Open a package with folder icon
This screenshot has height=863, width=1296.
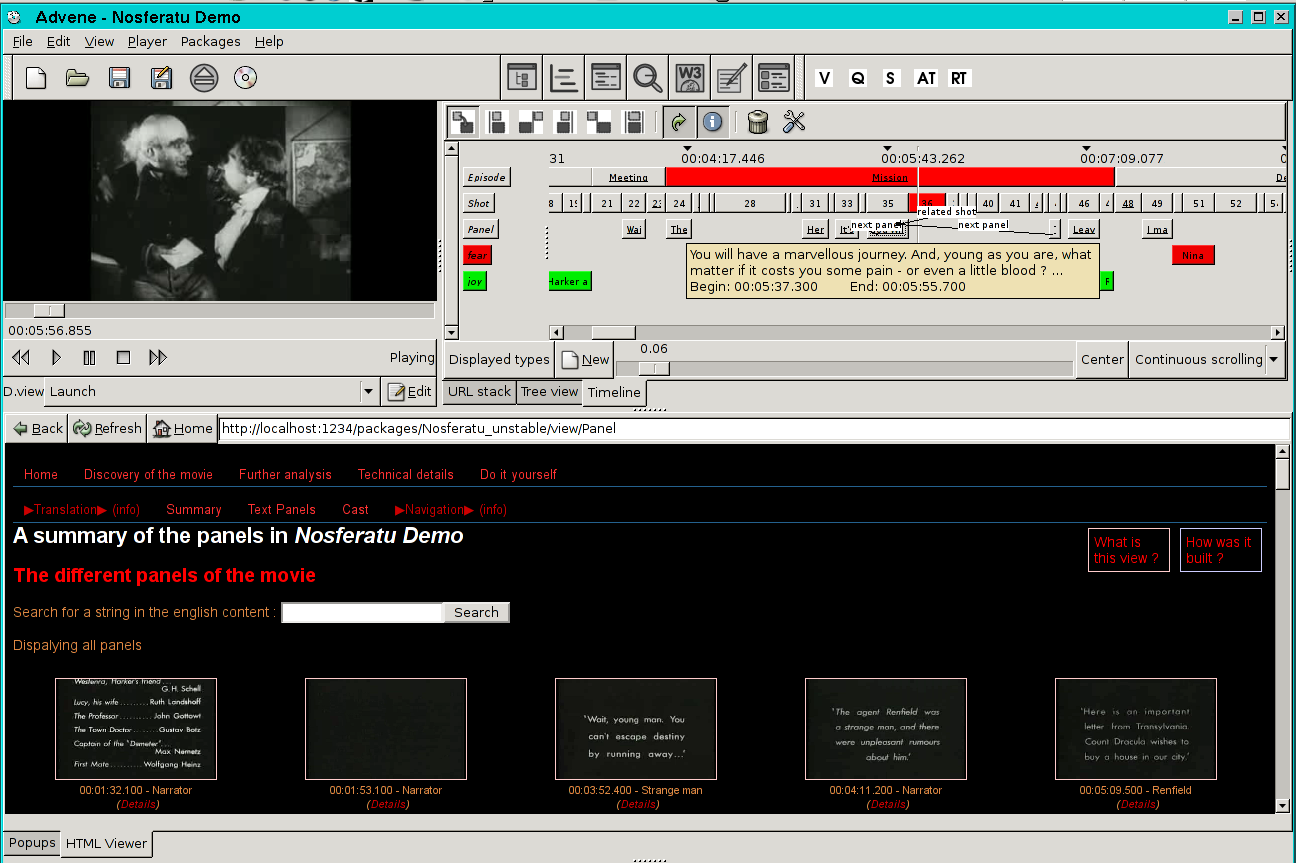78,78
